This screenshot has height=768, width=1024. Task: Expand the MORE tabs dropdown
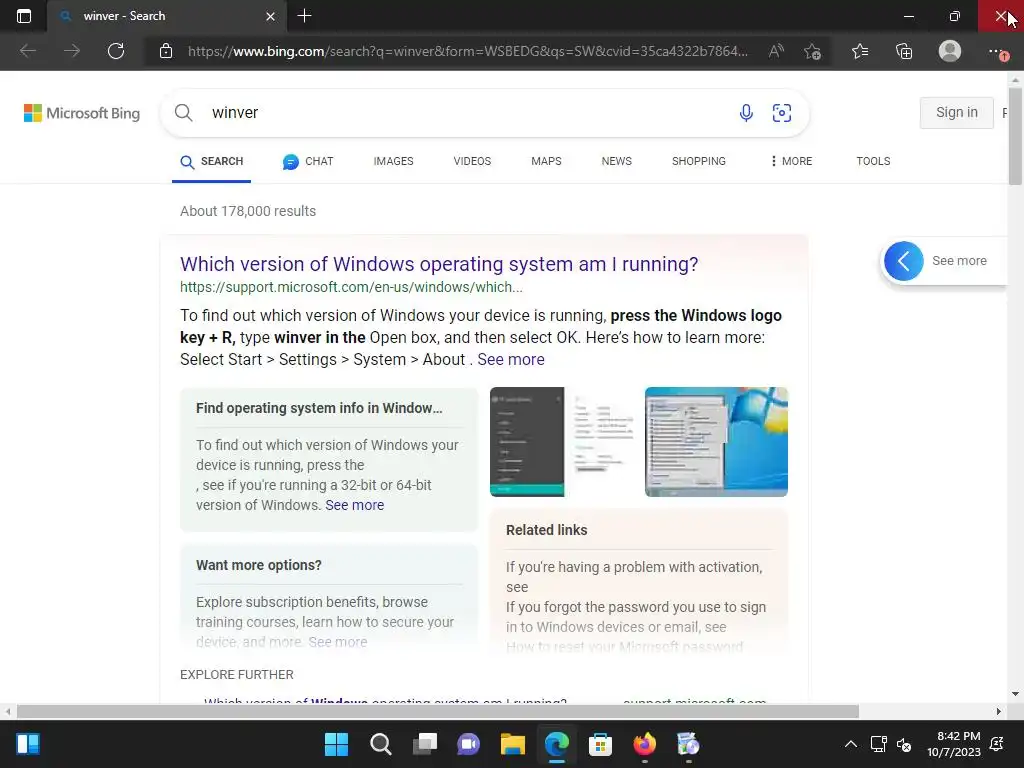(x=792, y=161)
